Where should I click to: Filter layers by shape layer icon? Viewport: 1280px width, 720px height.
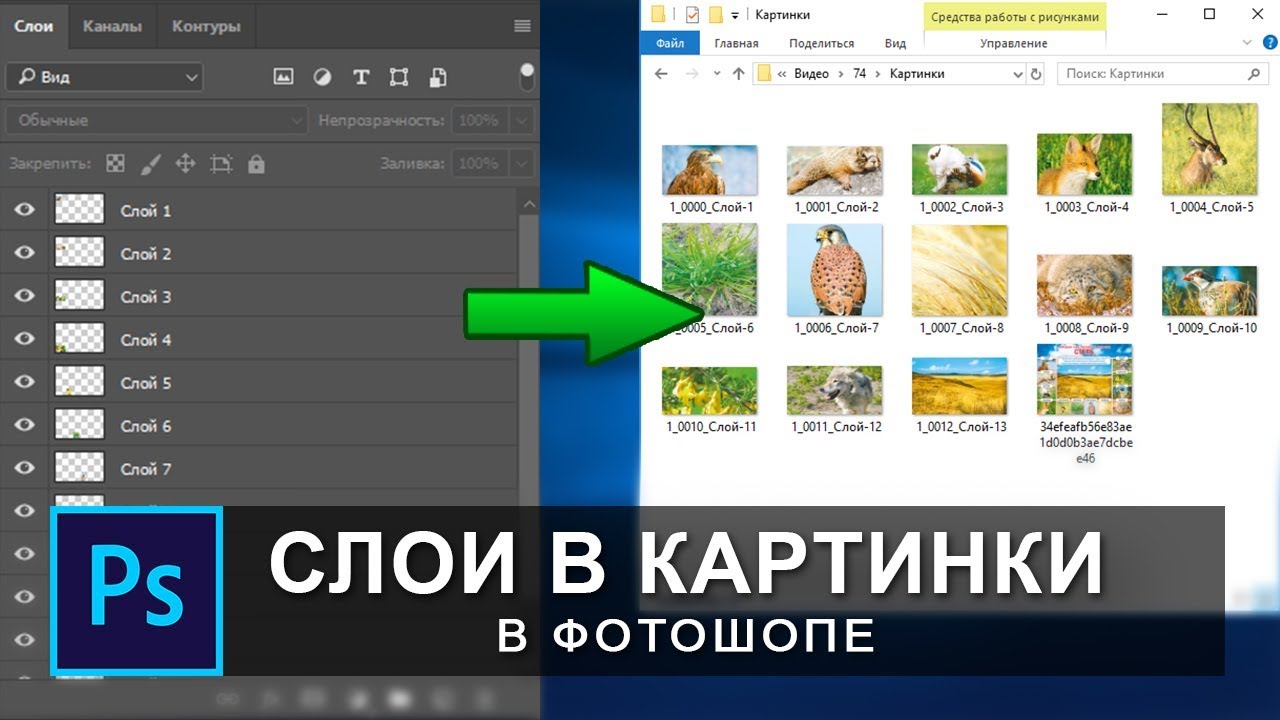[399, 77]
